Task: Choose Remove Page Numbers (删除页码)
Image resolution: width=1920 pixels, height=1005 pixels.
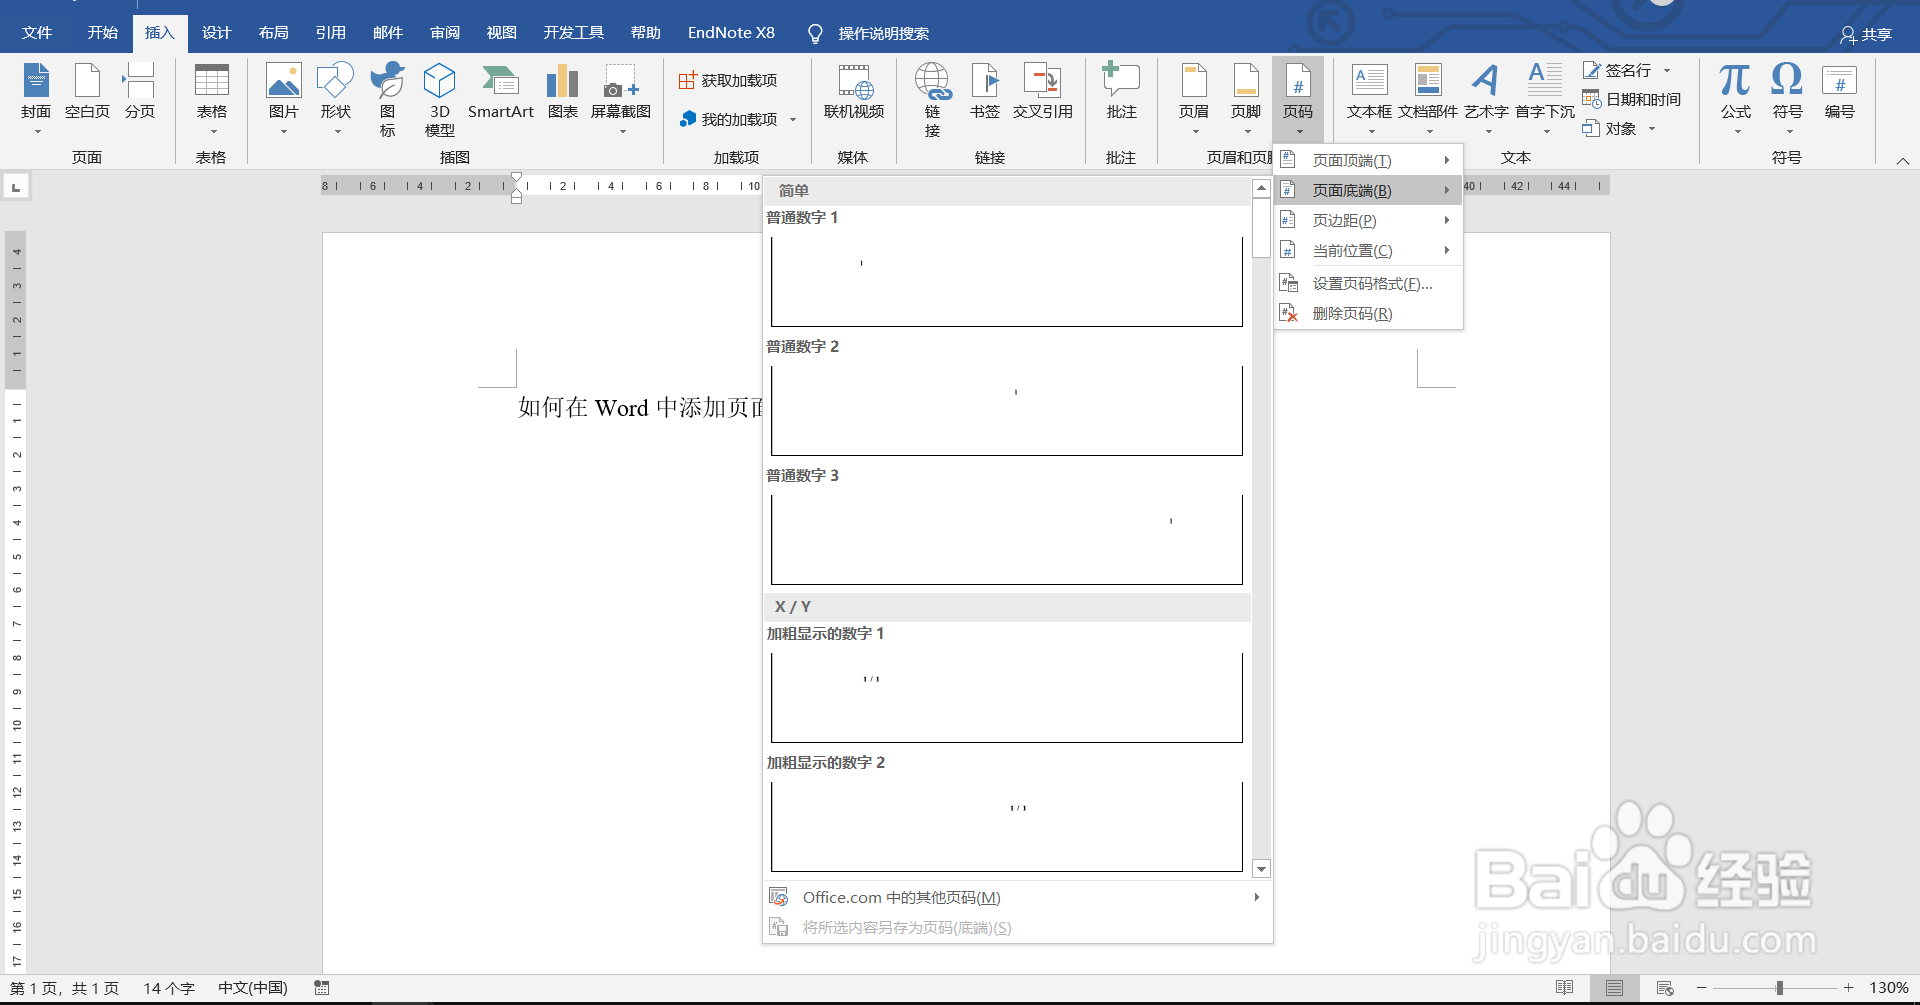Action: [1369, 314]
